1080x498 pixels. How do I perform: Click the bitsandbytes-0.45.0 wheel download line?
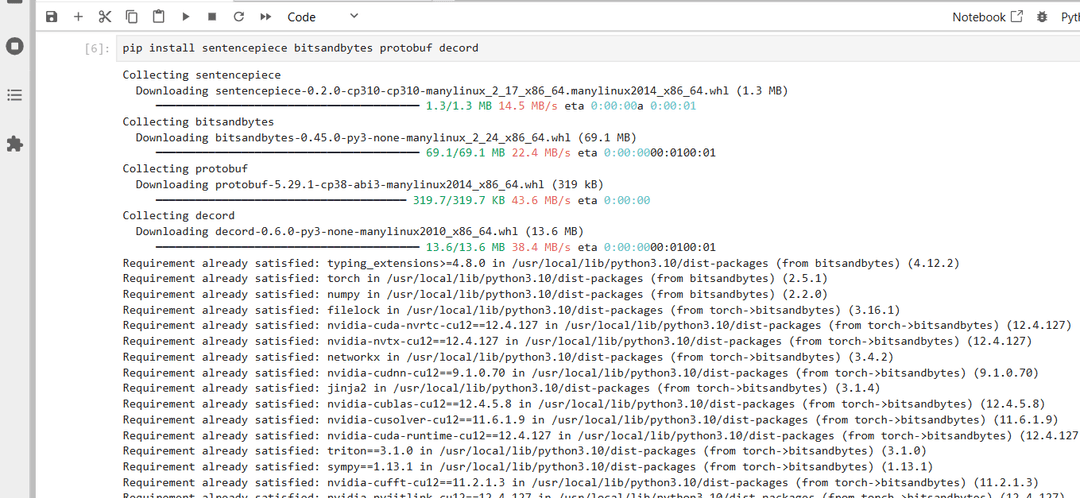click(386, 138)
